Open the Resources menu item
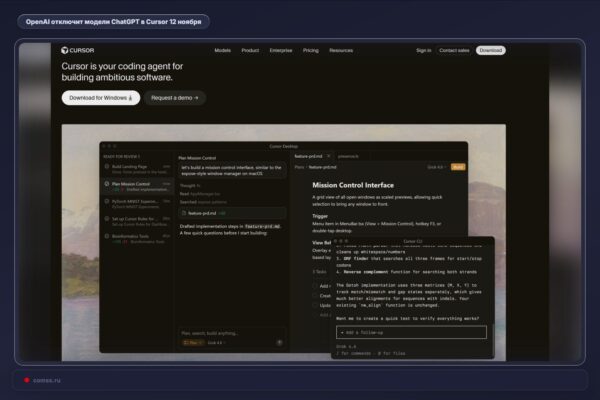Image resolution: width=600 pixels, height=400 pixels. point(341,50)
